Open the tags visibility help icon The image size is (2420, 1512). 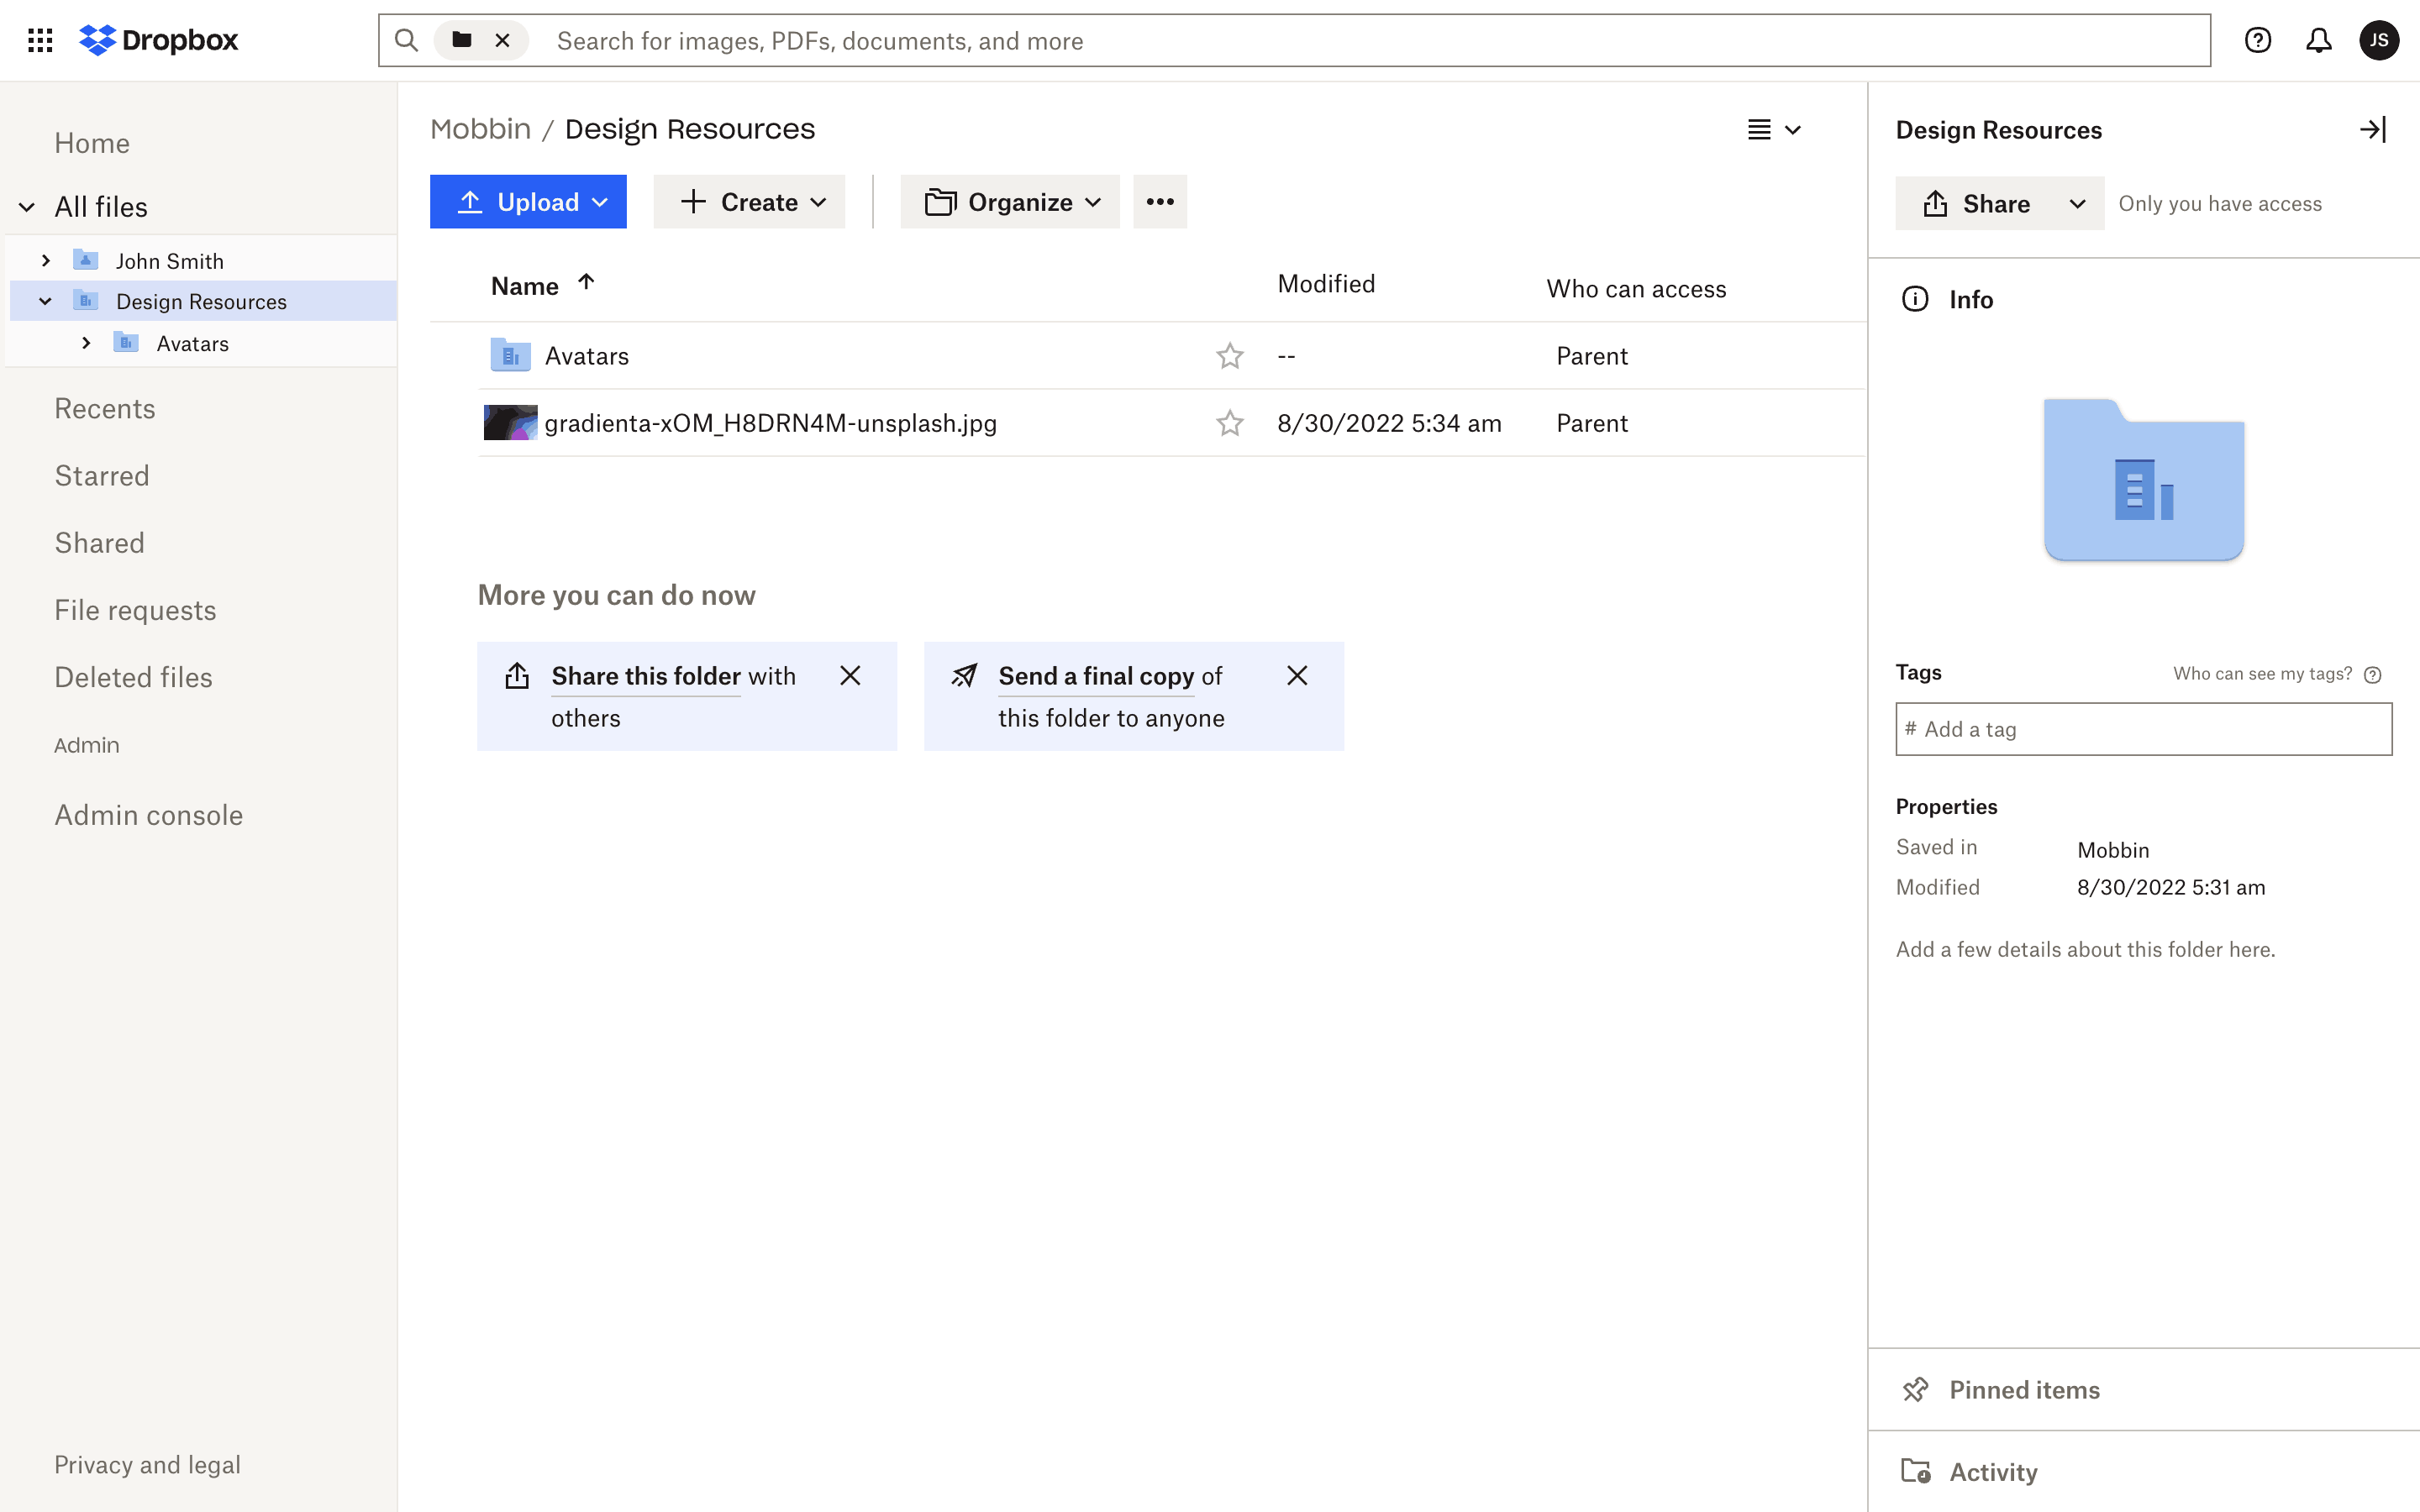pyautogui.click(x=2372, y=675)
